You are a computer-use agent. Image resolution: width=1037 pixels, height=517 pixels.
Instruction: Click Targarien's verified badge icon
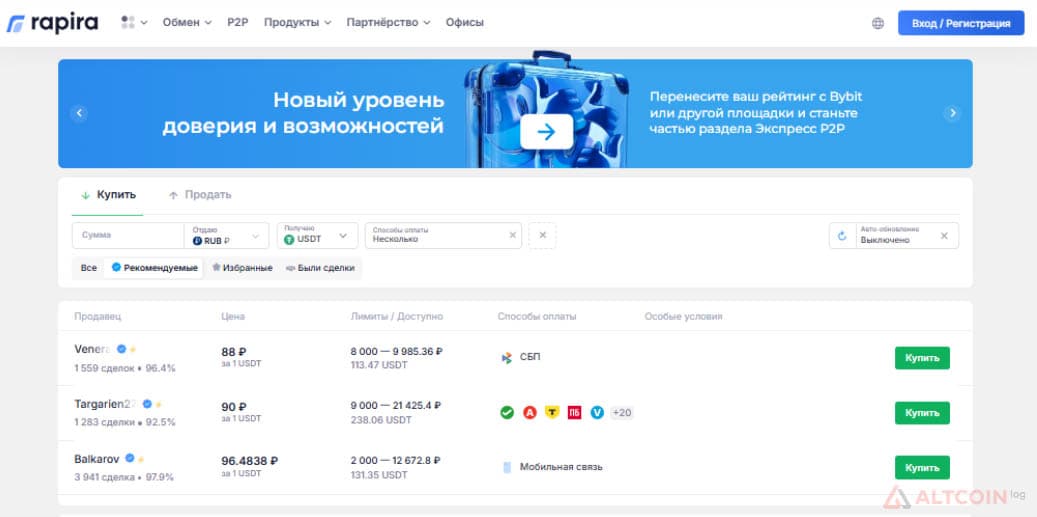point(147,404)
